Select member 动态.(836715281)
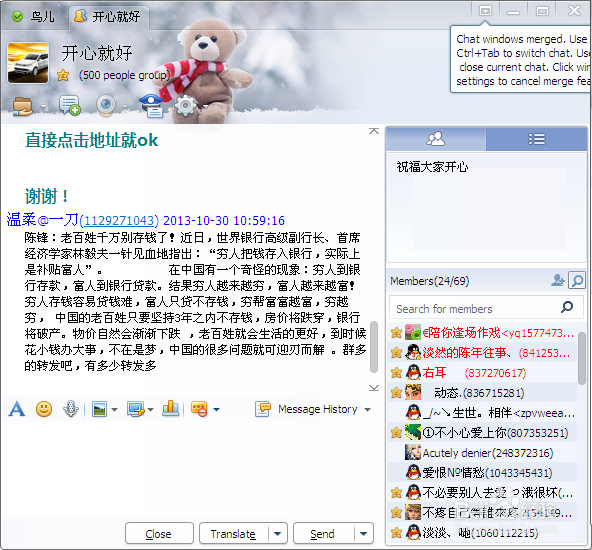This screenshot has height=550, width=592. coord(483,393)
